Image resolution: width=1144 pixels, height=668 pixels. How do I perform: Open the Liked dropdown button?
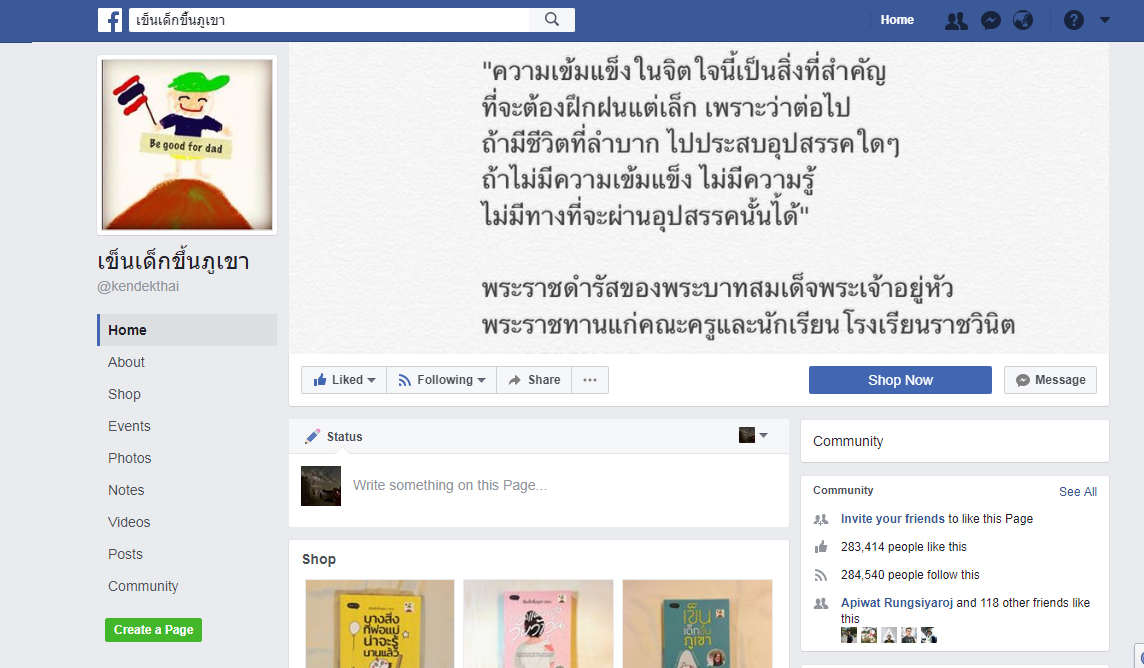[x=344, y=380]
